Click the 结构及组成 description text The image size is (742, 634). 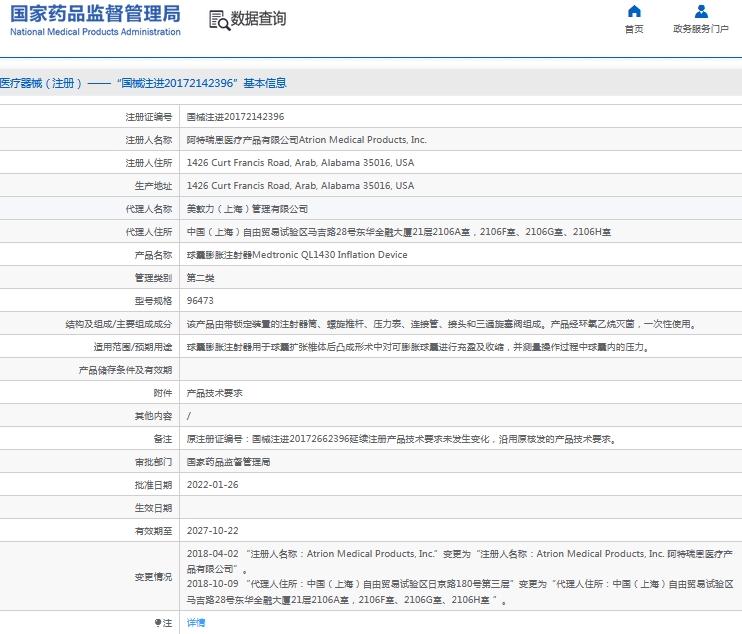442,324
